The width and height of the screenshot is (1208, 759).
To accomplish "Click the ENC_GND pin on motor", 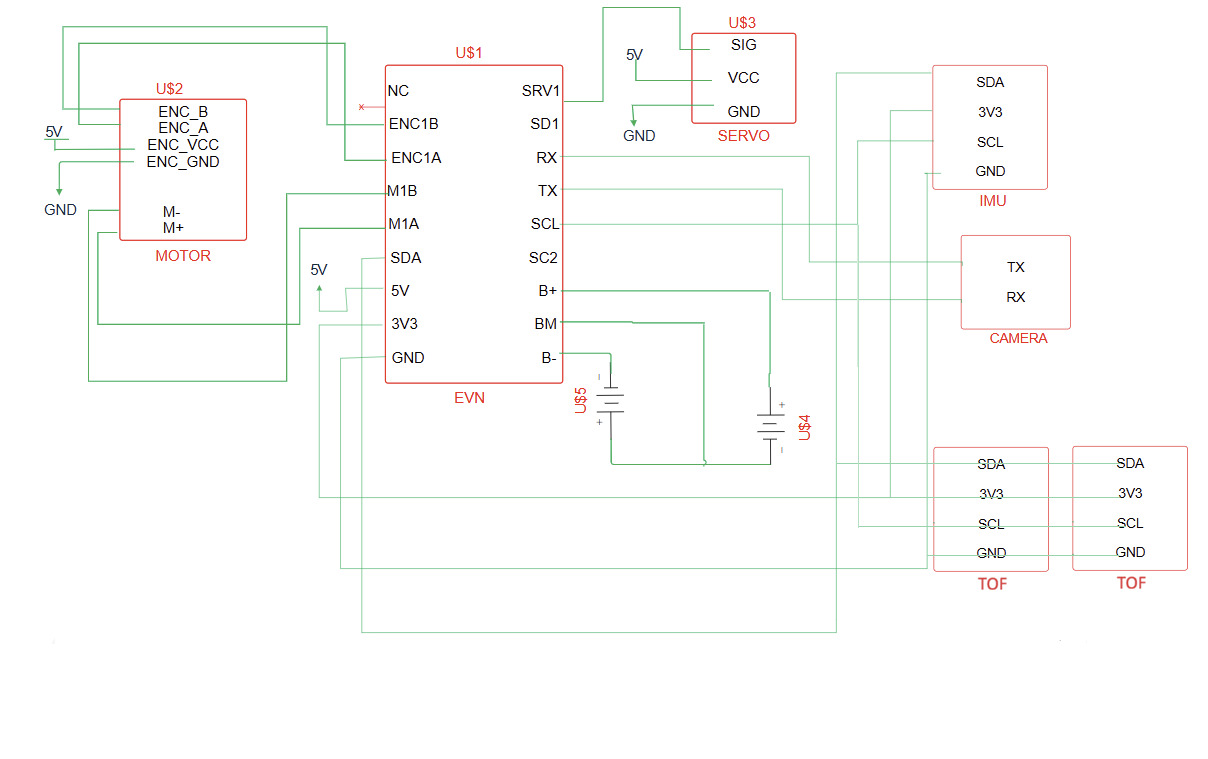I will pyautogui.click(x=183, y=161).
